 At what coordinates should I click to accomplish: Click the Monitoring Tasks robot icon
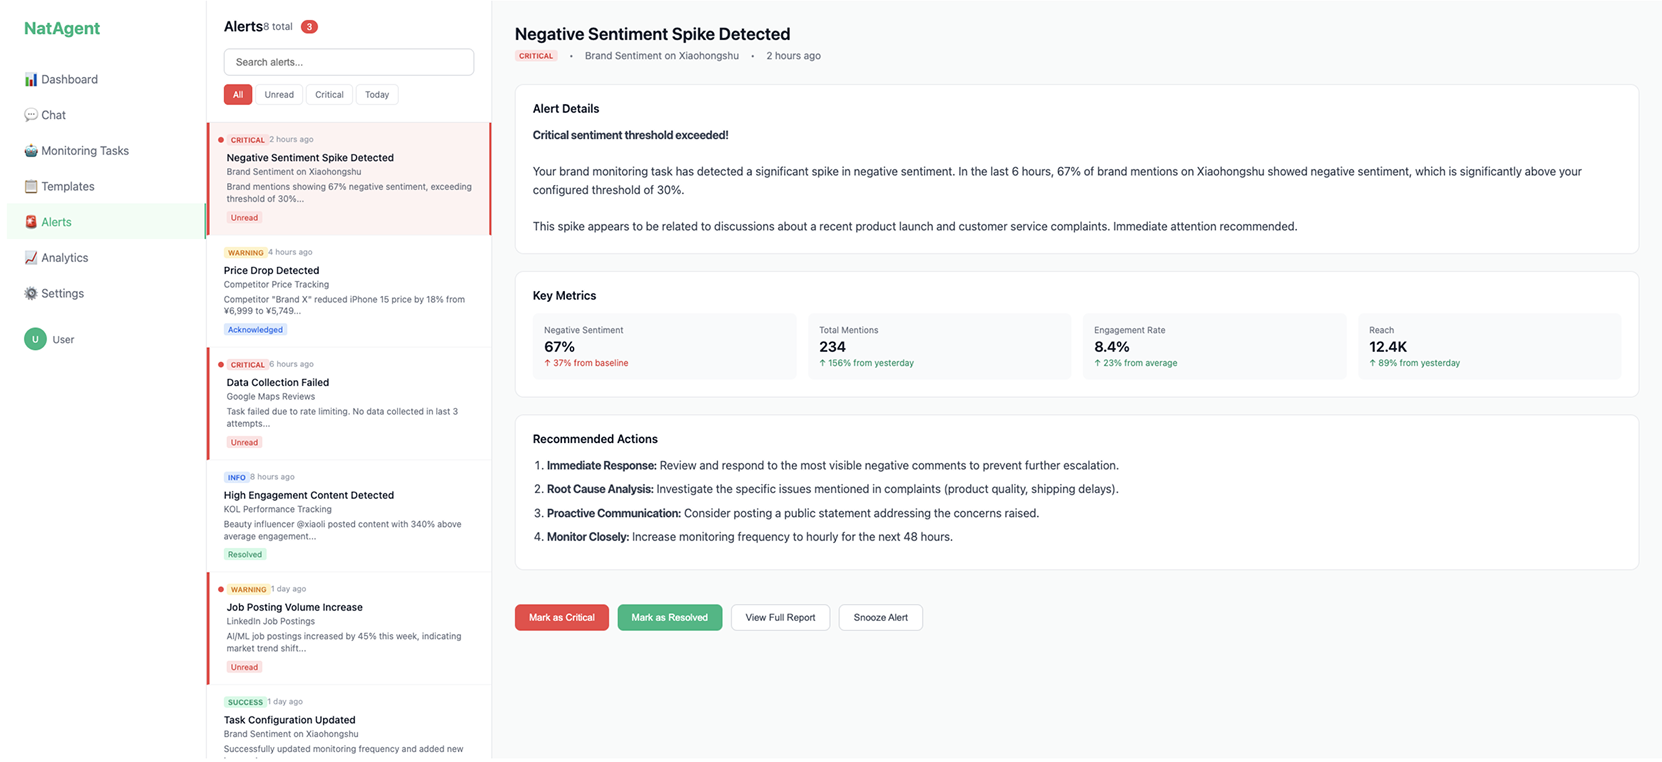[31, 151]
